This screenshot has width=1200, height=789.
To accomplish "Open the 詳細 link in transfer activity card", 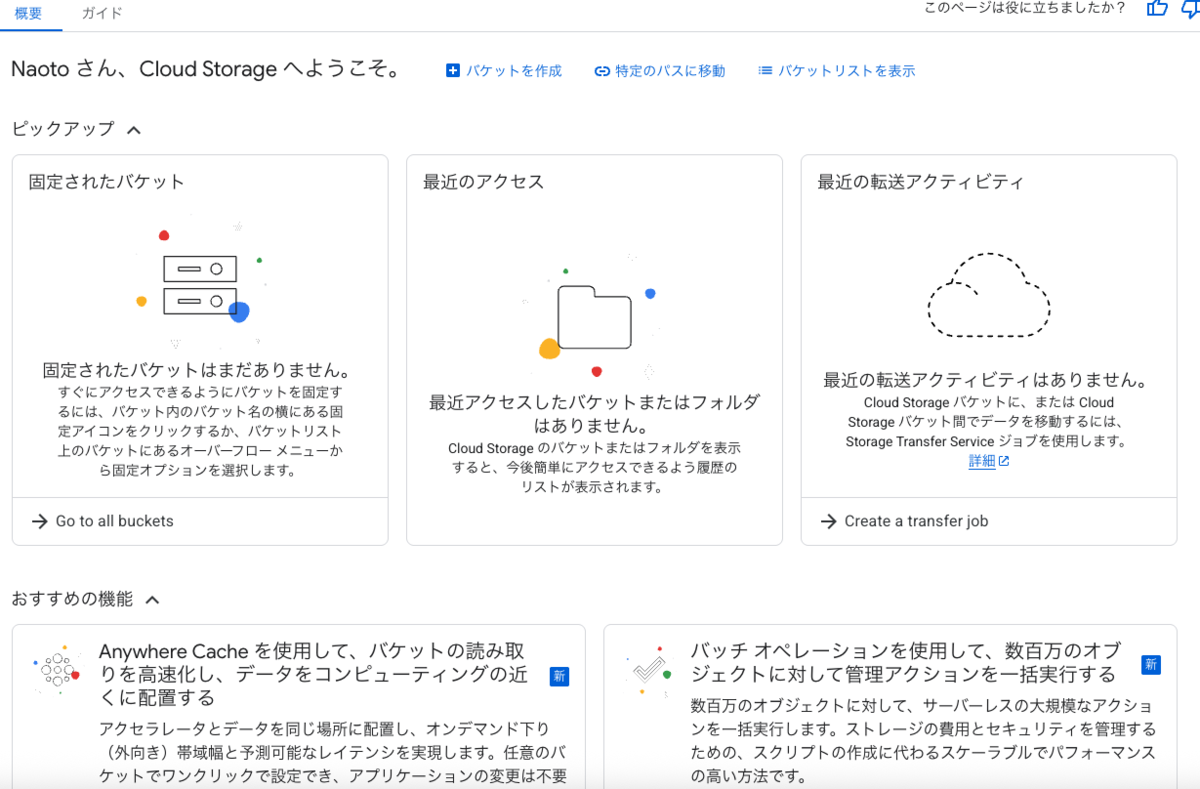I will coord(982,461).
